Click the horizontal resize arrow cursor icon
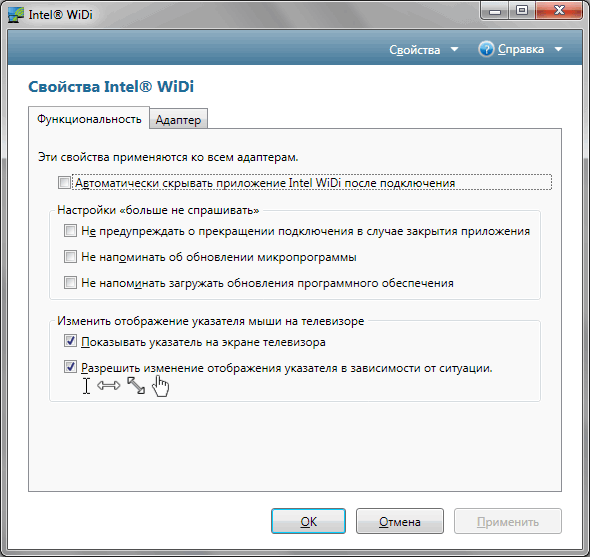Viewport: 590px width, 557px height. pos(109,385)
